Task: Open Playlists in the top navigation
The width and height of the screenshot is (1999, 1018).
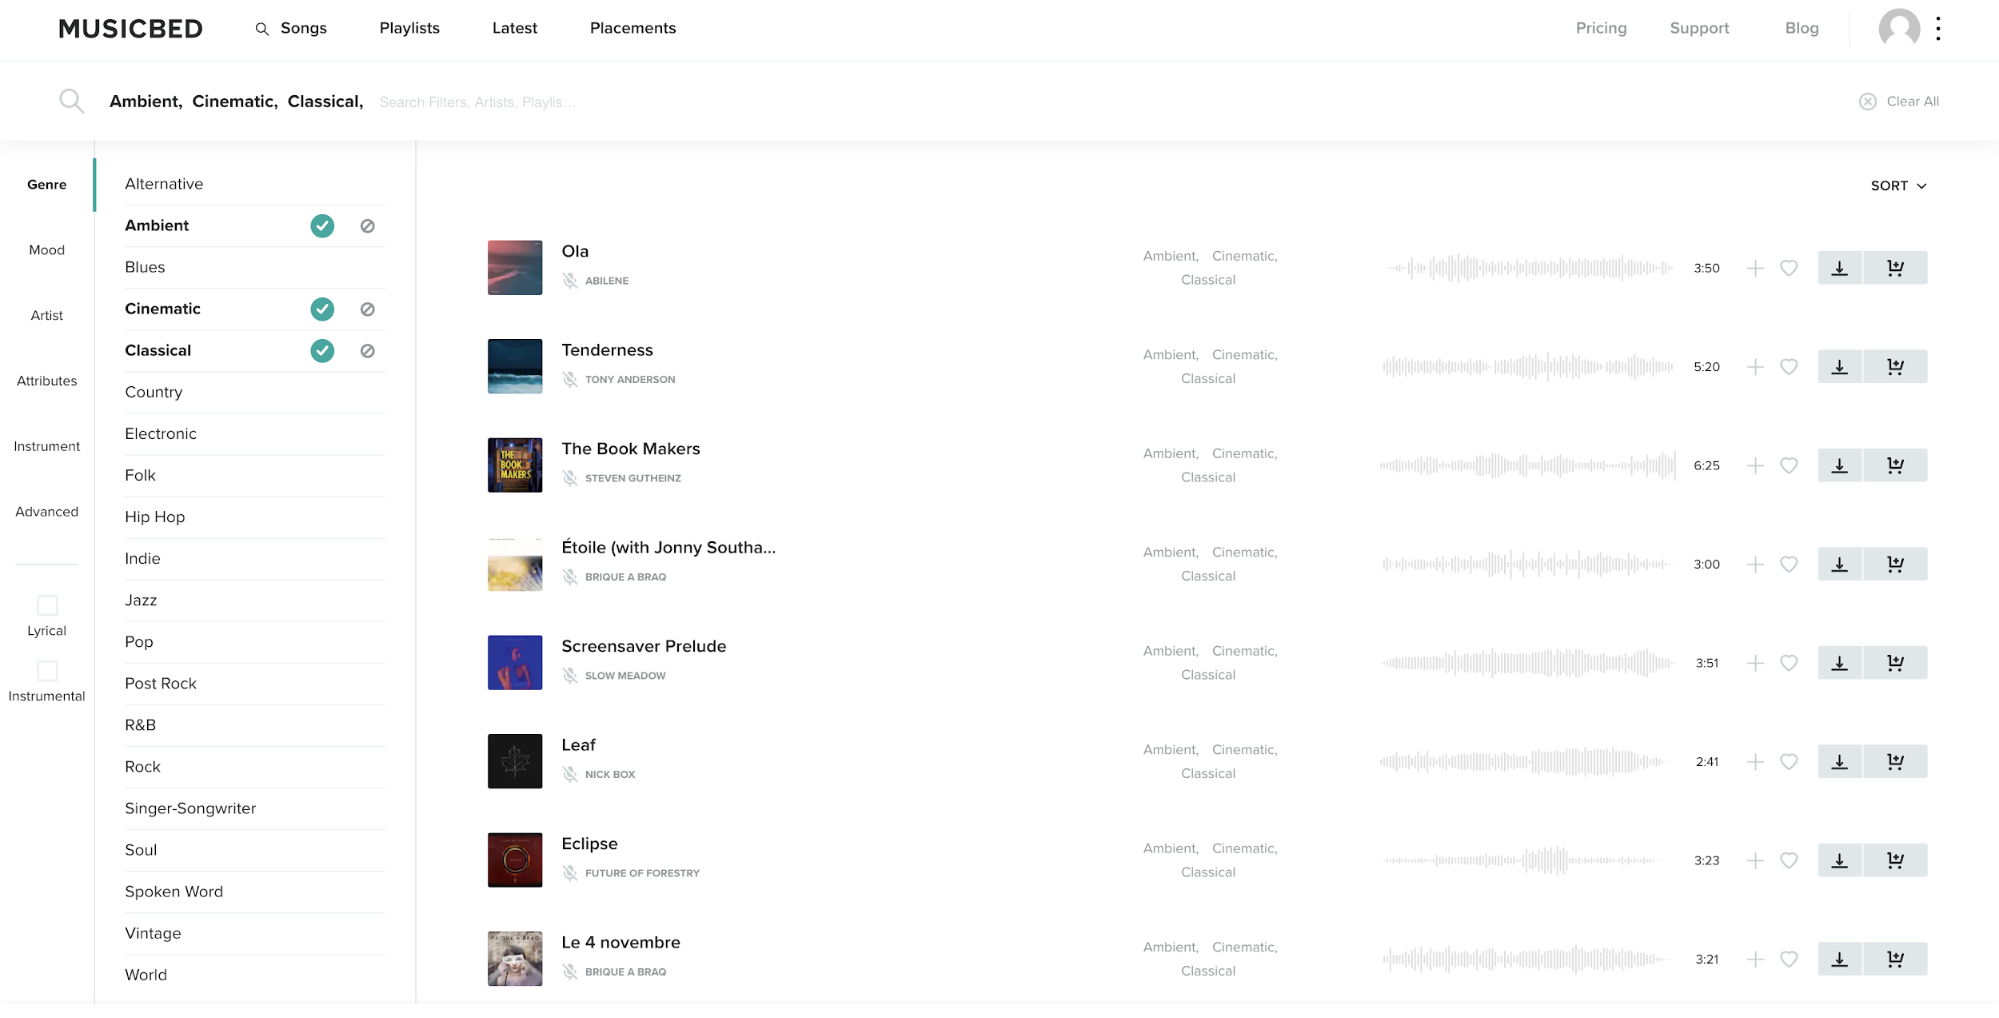Action: pos(409,28)
